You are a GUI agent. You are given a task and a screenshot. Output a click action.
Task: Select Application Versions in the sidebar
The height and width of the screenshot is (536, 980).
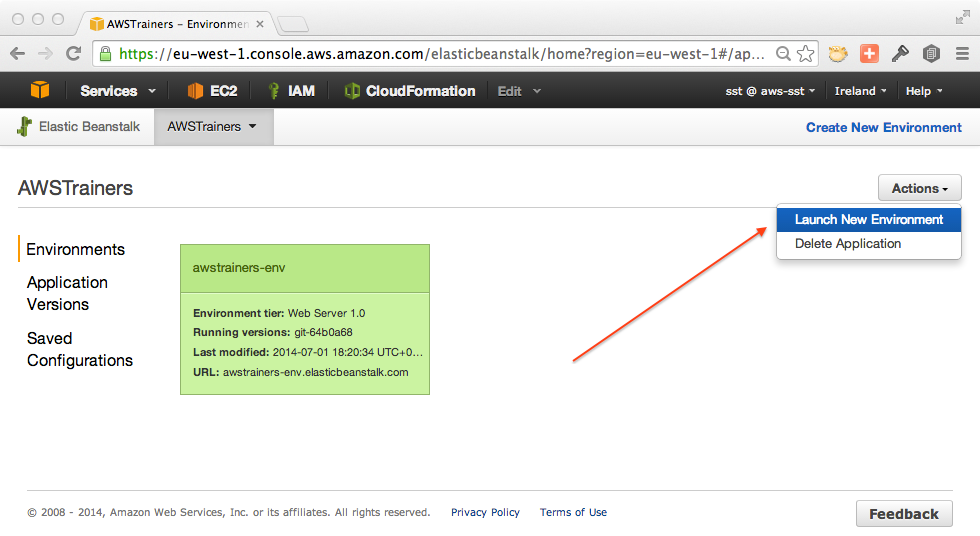tap(68, 294)
